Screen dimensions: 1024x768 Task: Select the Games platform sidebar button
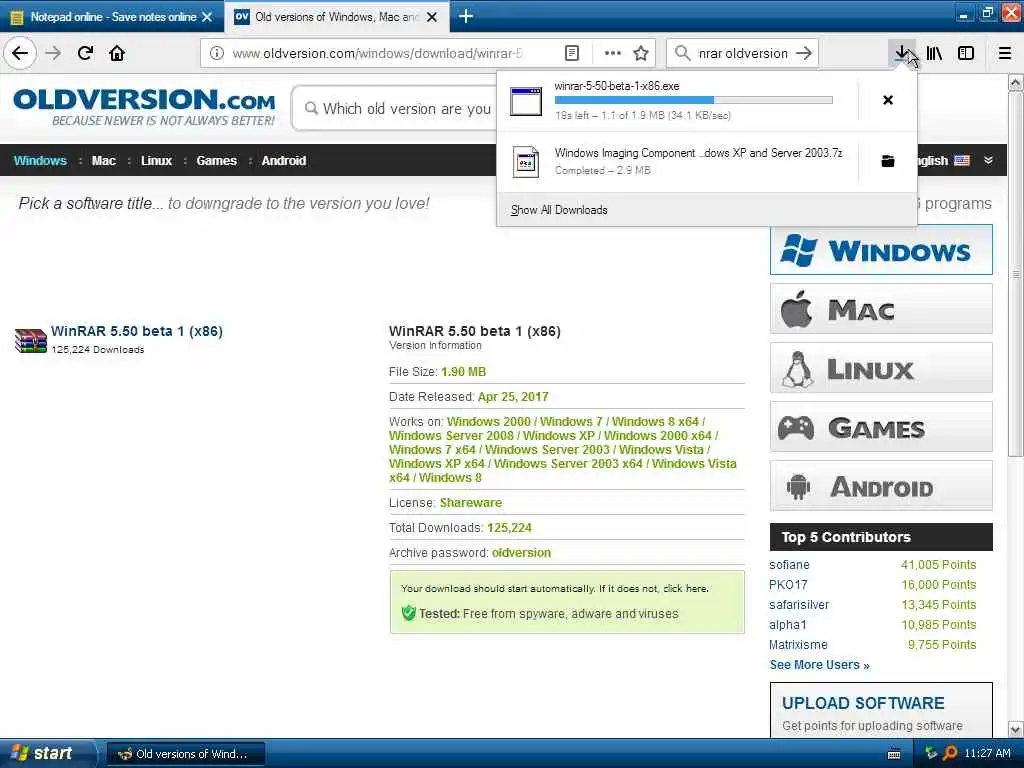(x=881, y=427)
